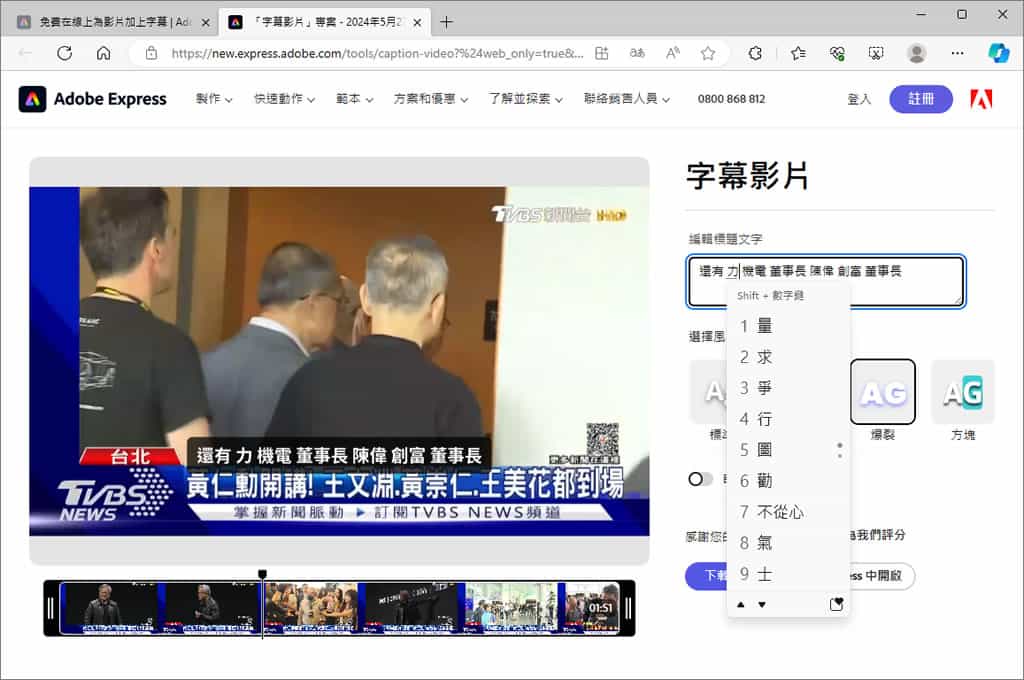Choose IME candidate 6 勸
This screenshot has height=680, width=1024.
788,481
